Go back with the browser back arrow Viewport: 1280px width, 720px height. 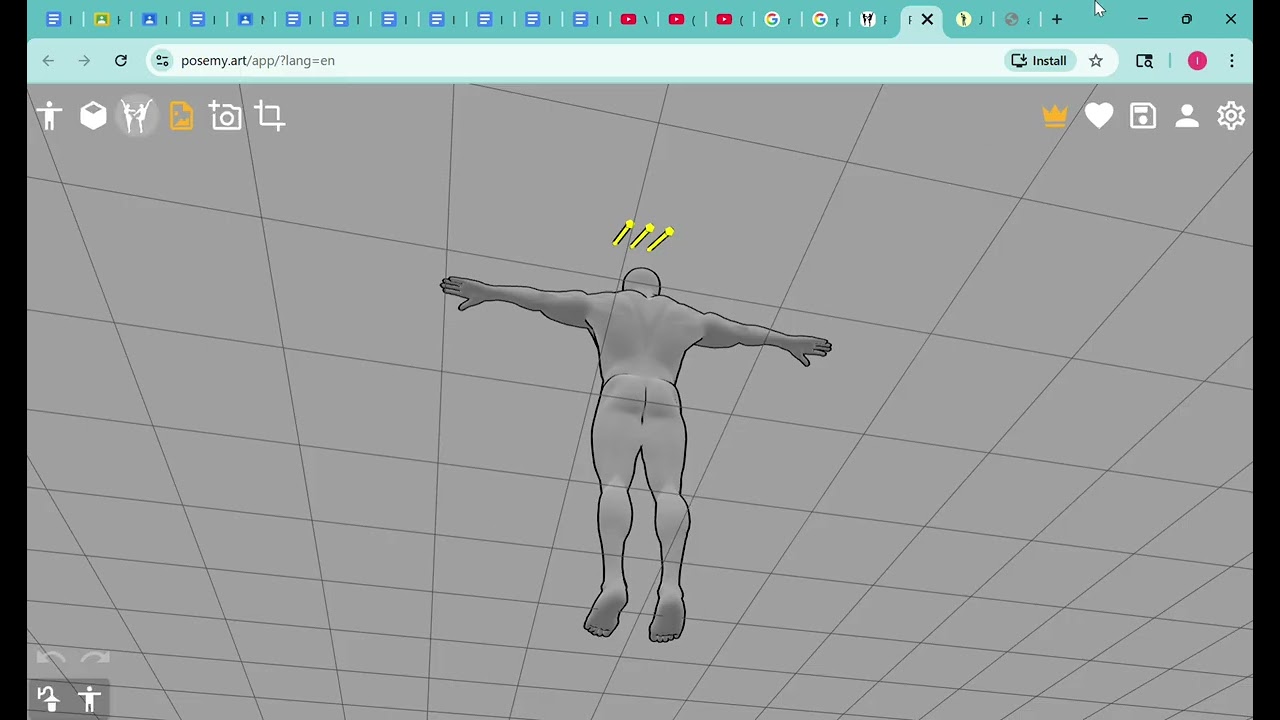coord(48,61)
